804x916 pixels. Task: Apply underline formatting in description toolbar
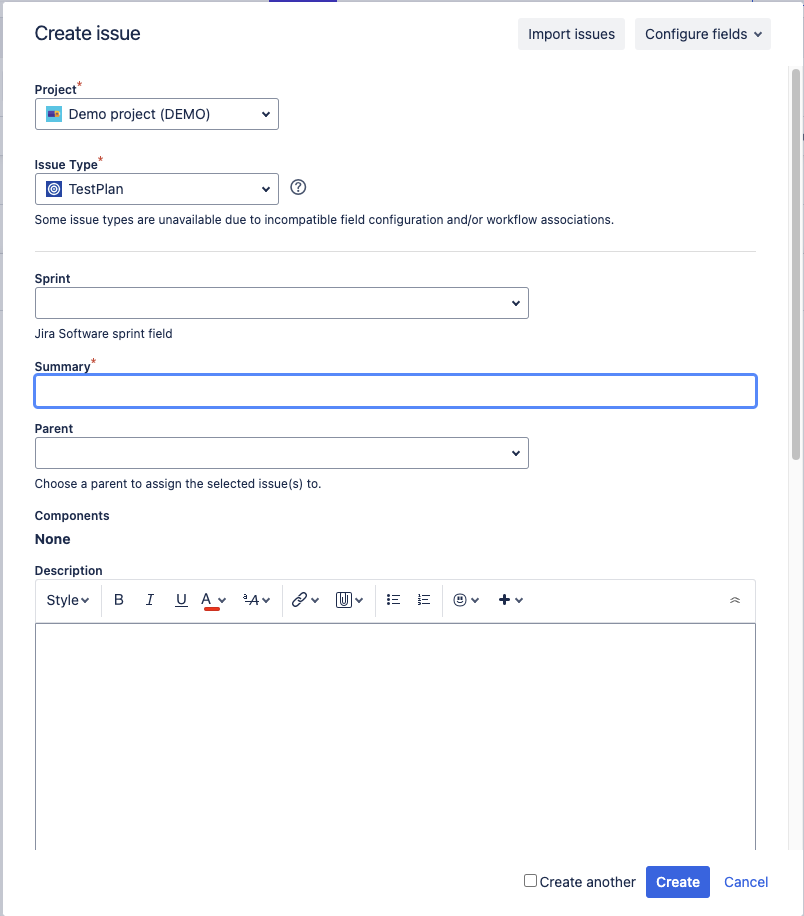(x=181, y=600)
